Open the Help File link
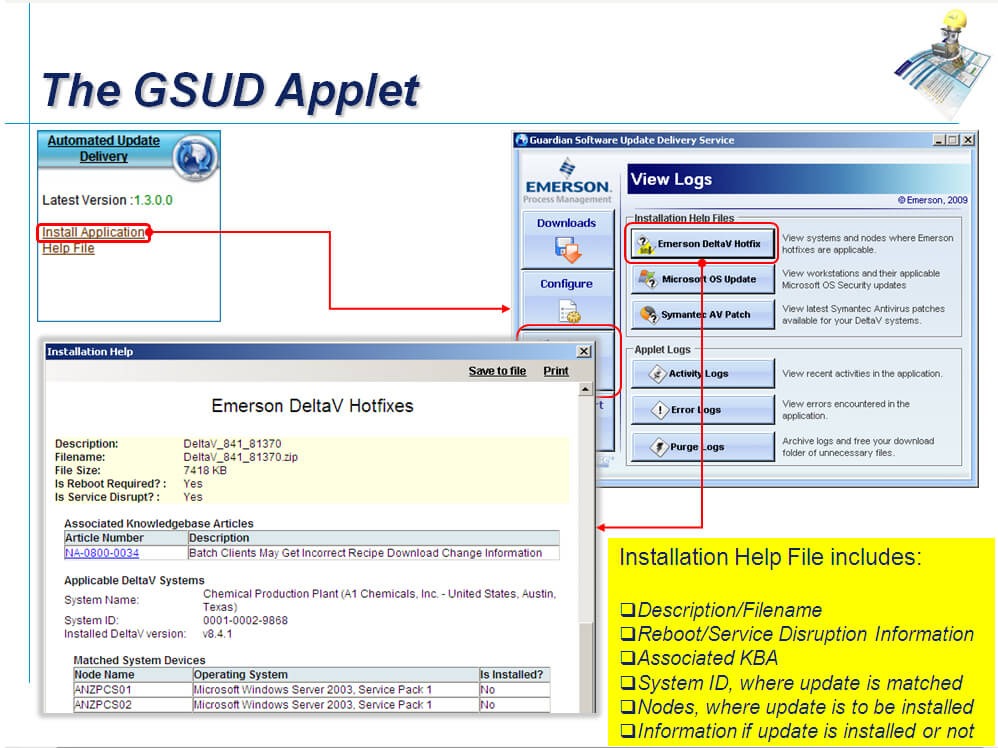This screenshot has width=998, height=748. [x=68, y=248]
